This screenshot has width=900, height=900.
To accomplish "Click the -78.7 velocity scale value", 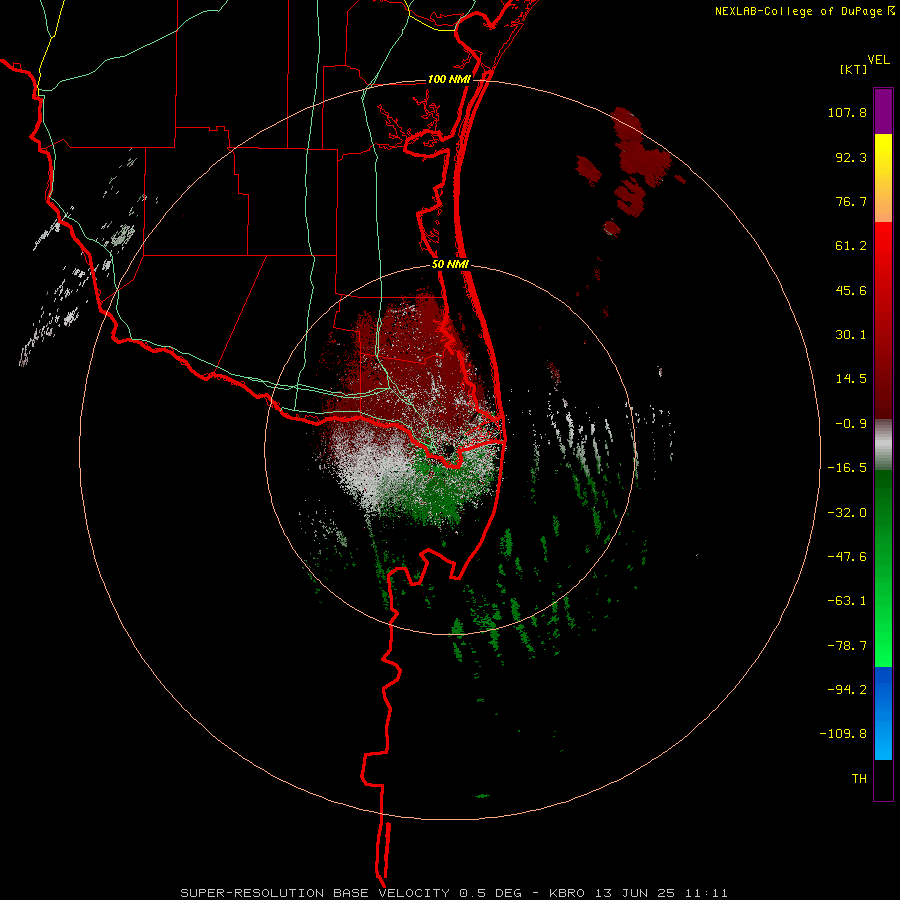I will tap(847, 646).
